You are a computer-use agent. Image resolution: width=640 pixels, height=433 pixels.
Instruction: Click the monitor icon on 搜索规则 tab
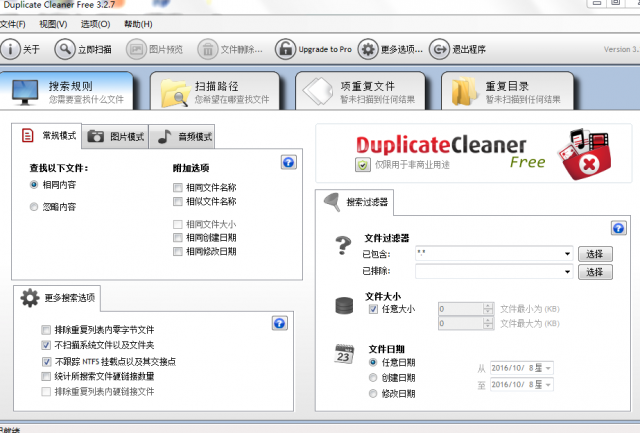point(25,92)
